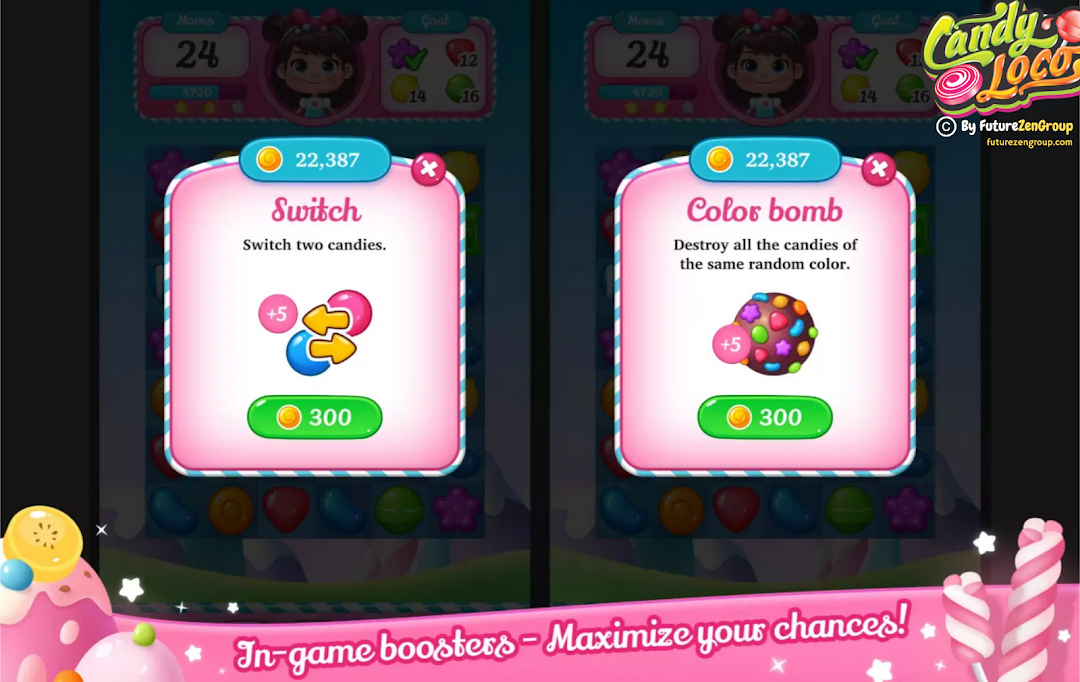Tap the +5 badge on Color bomb
Image resolution: width=1080 pixels, height=682 pixels.
(731, 343)
